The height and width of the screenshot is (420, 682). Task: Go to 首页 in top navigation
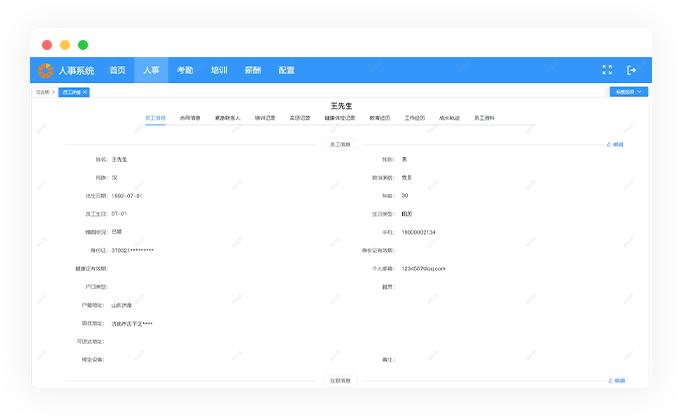[x=118, y=70]
